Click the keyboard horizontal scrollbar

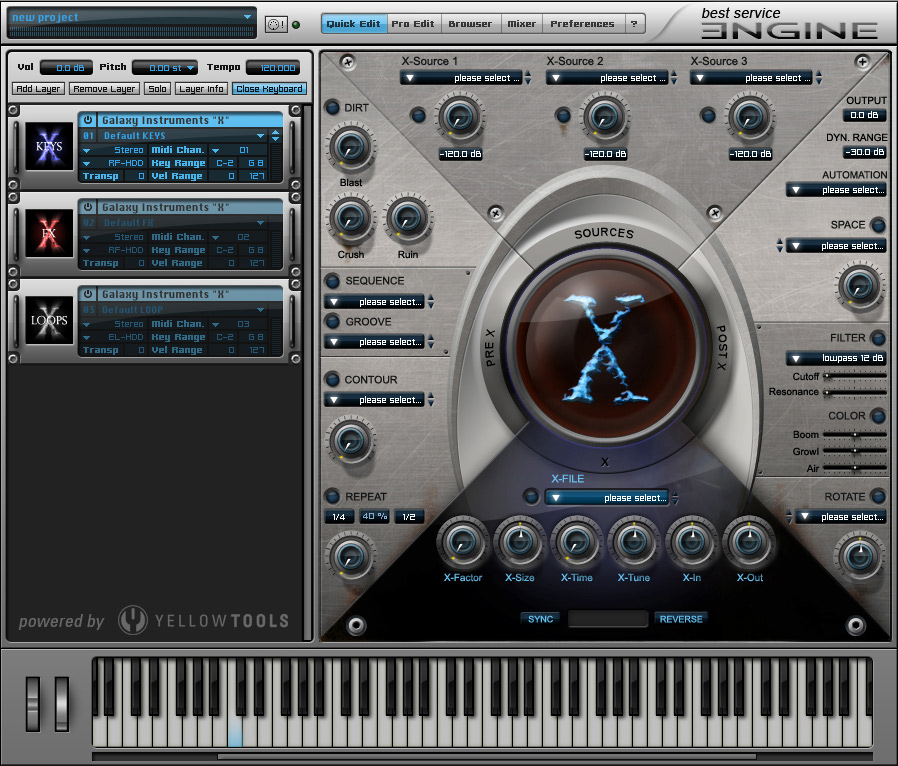(x=487, y=756)
